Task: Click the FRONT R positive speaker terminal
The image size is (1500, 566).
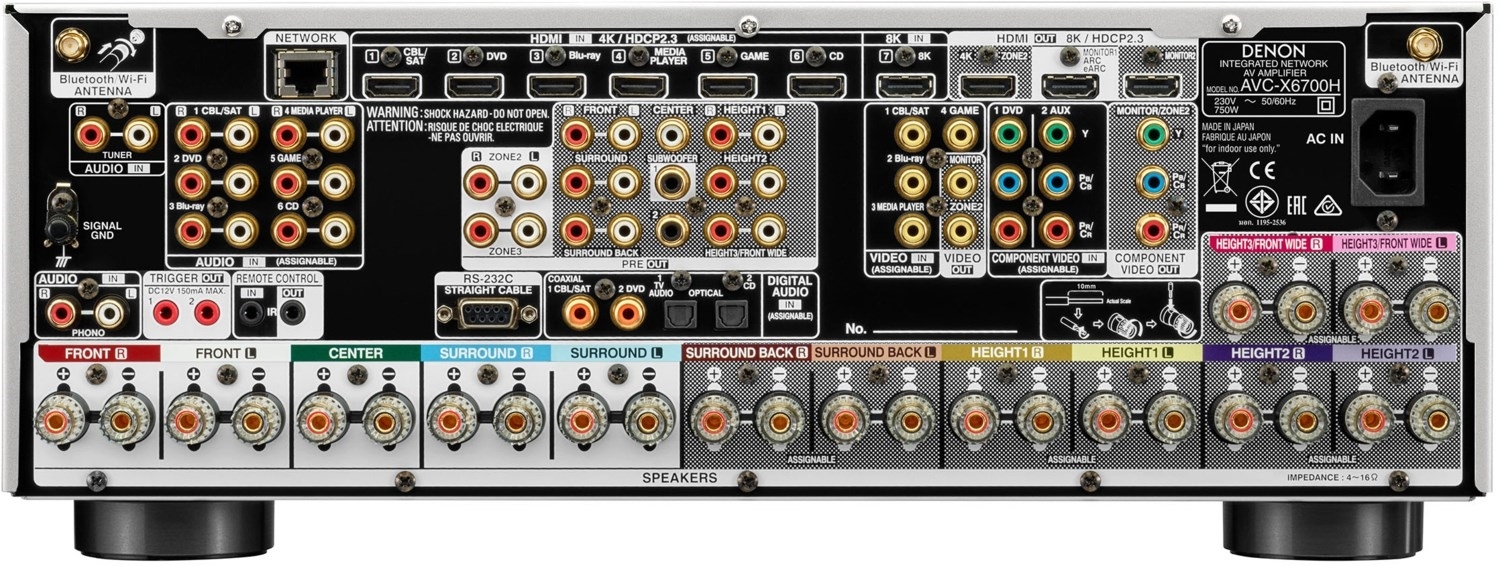Action: click(x=59, y=419)
